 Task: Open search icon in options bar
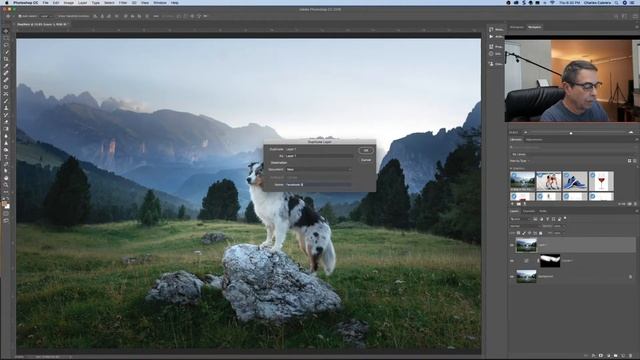[x=616, y=16]
